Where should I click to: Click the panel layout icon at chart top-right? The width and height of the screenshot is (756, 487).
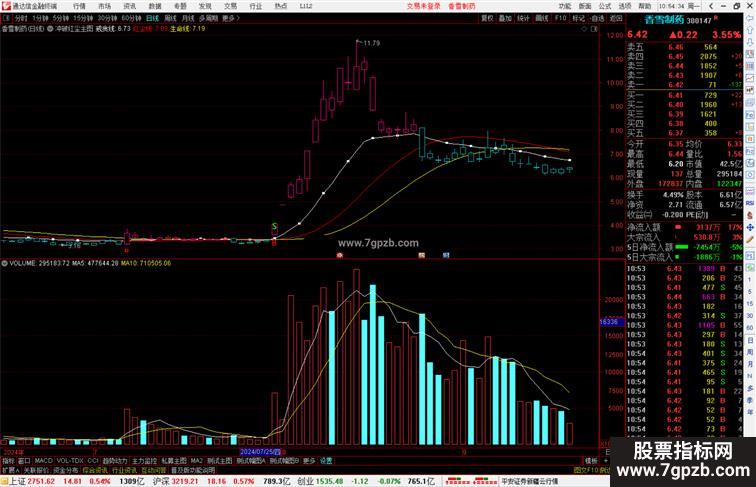coord(594,29)
